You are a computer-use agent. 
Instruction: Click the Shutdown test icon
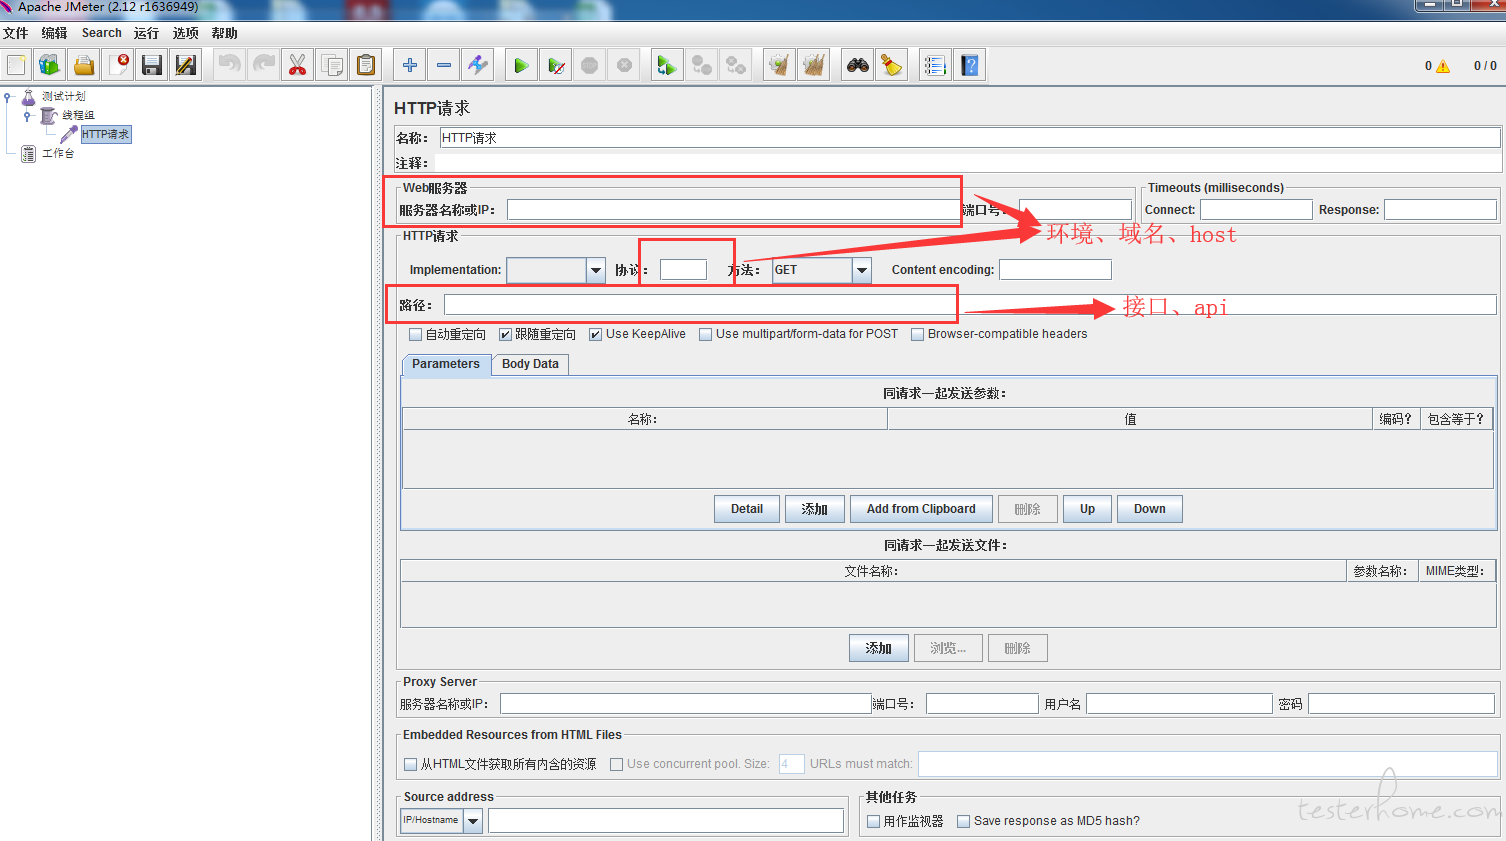point(624,65)
